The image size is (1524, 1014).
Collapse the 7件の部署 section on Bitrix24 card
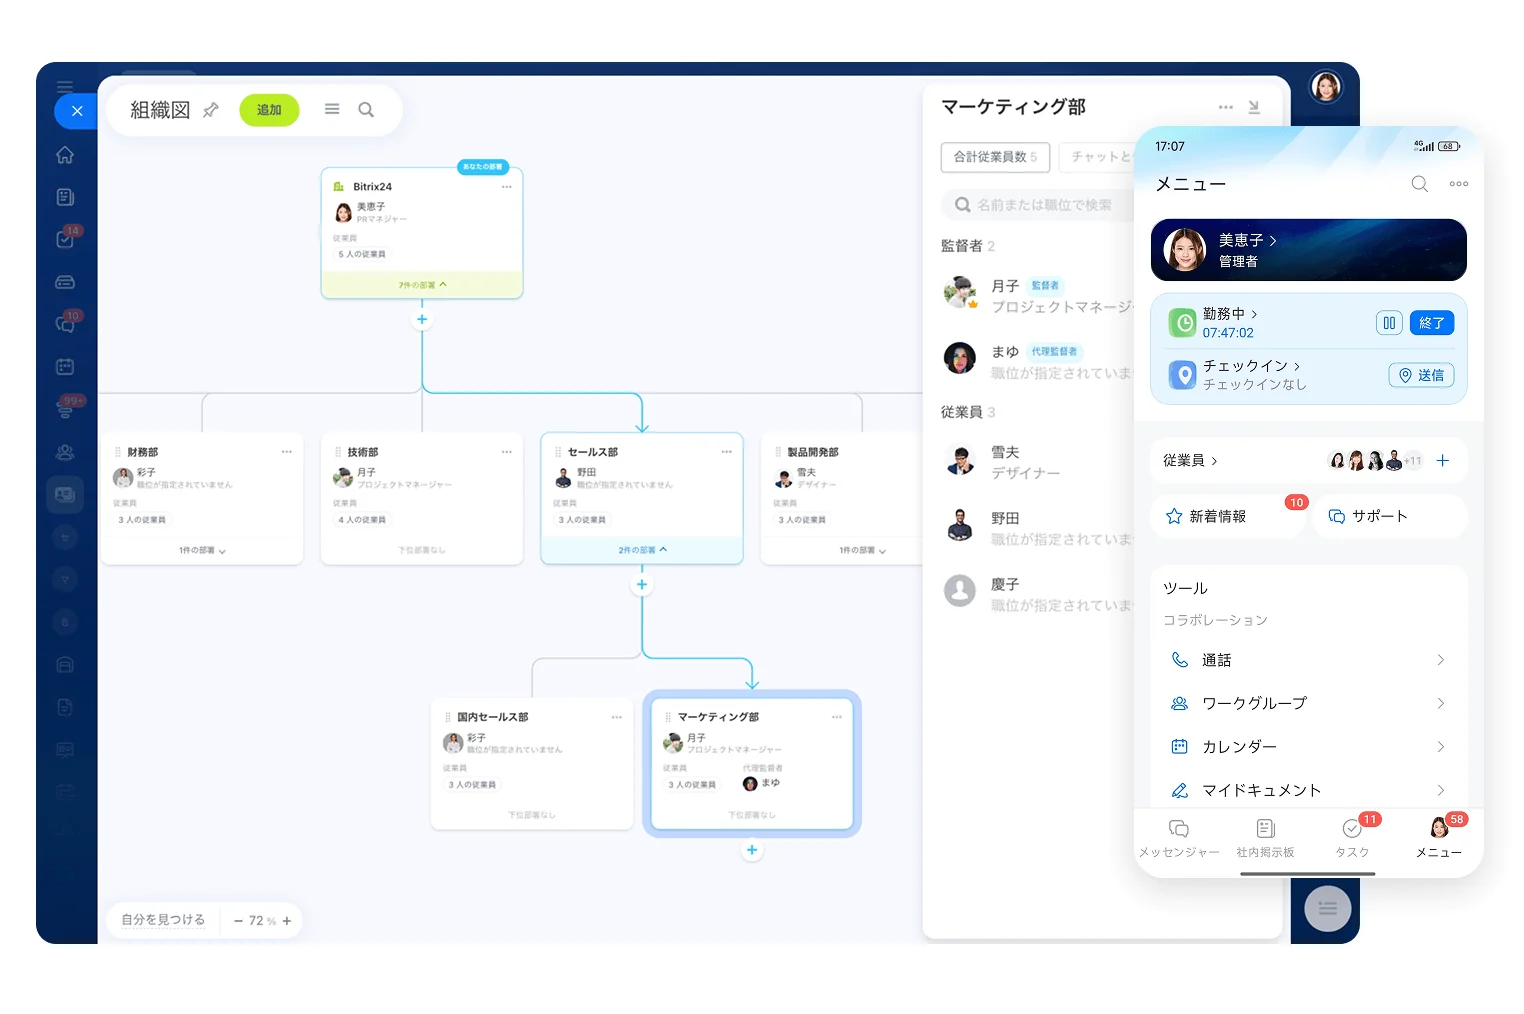coord(422,285)
